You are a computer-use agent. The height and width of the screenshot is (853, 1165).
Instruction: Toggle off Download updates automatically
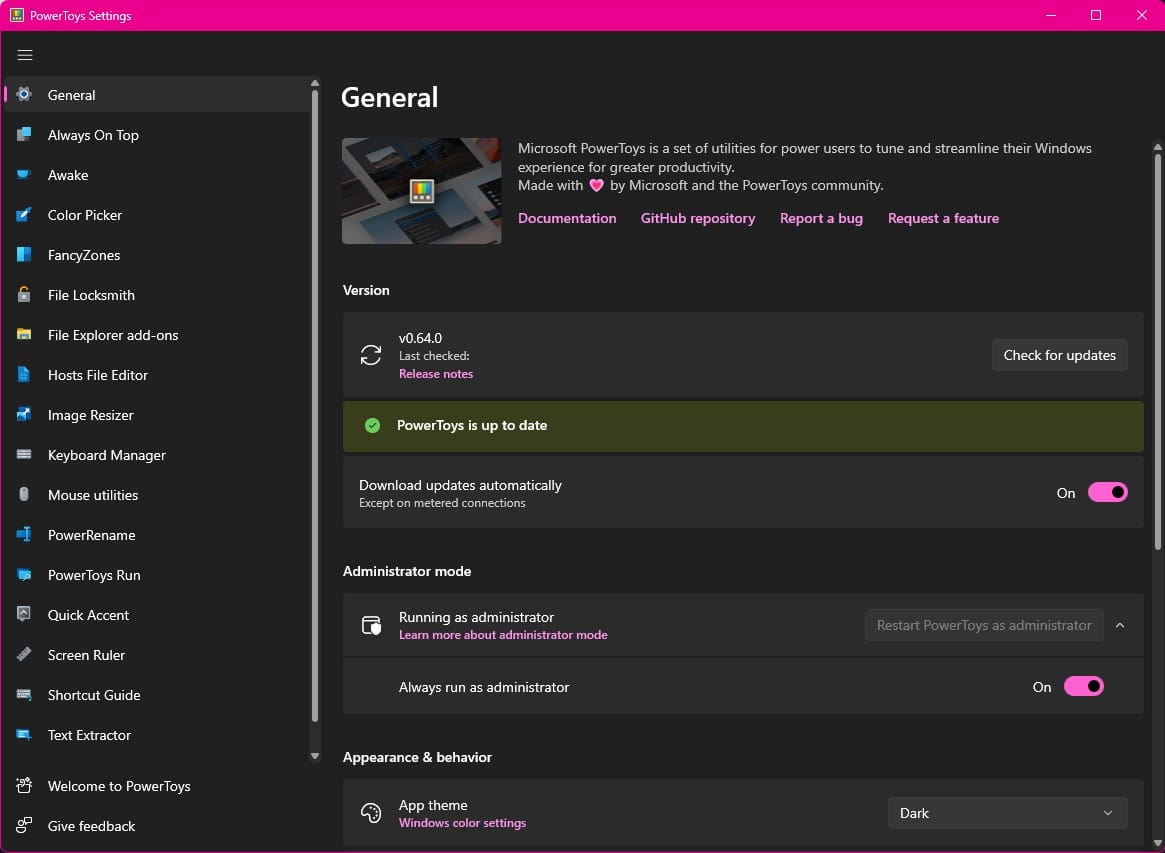click(1106, 492)
